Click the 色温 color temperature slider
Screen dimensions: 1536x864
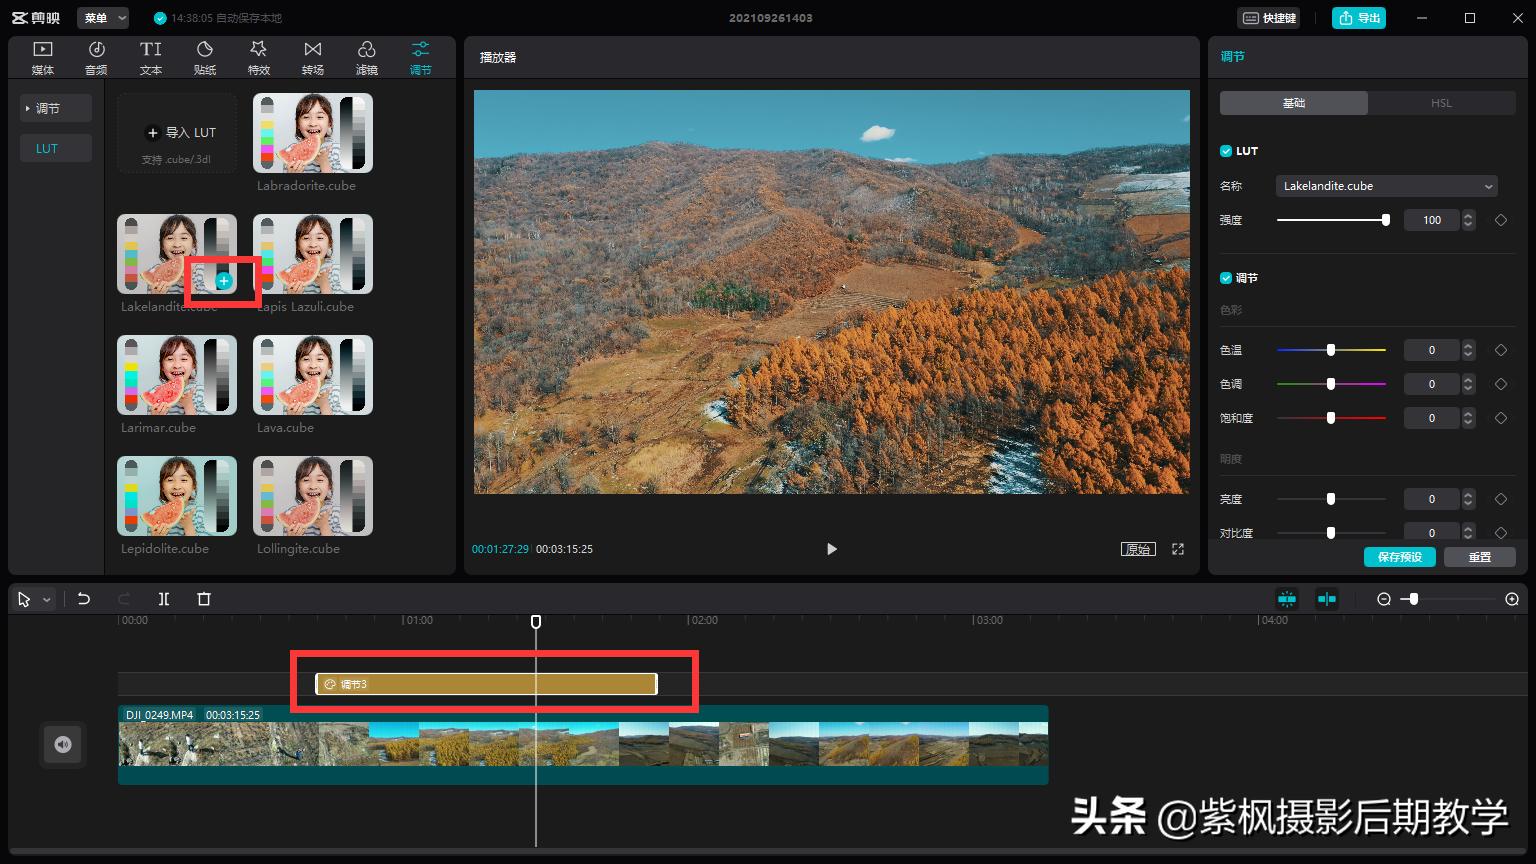coord(1331,350)
